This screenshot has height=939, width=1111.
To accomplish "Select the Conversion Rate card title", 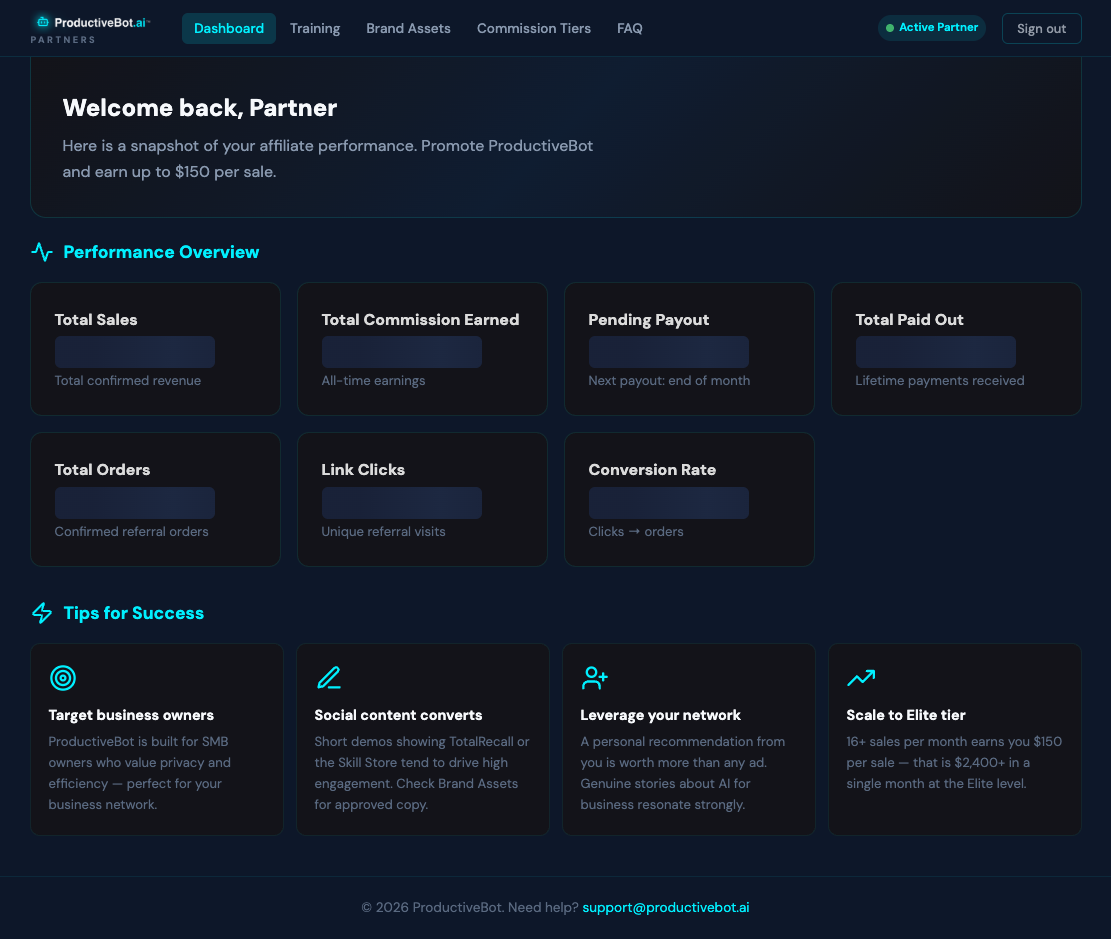I will pos(652,470).
